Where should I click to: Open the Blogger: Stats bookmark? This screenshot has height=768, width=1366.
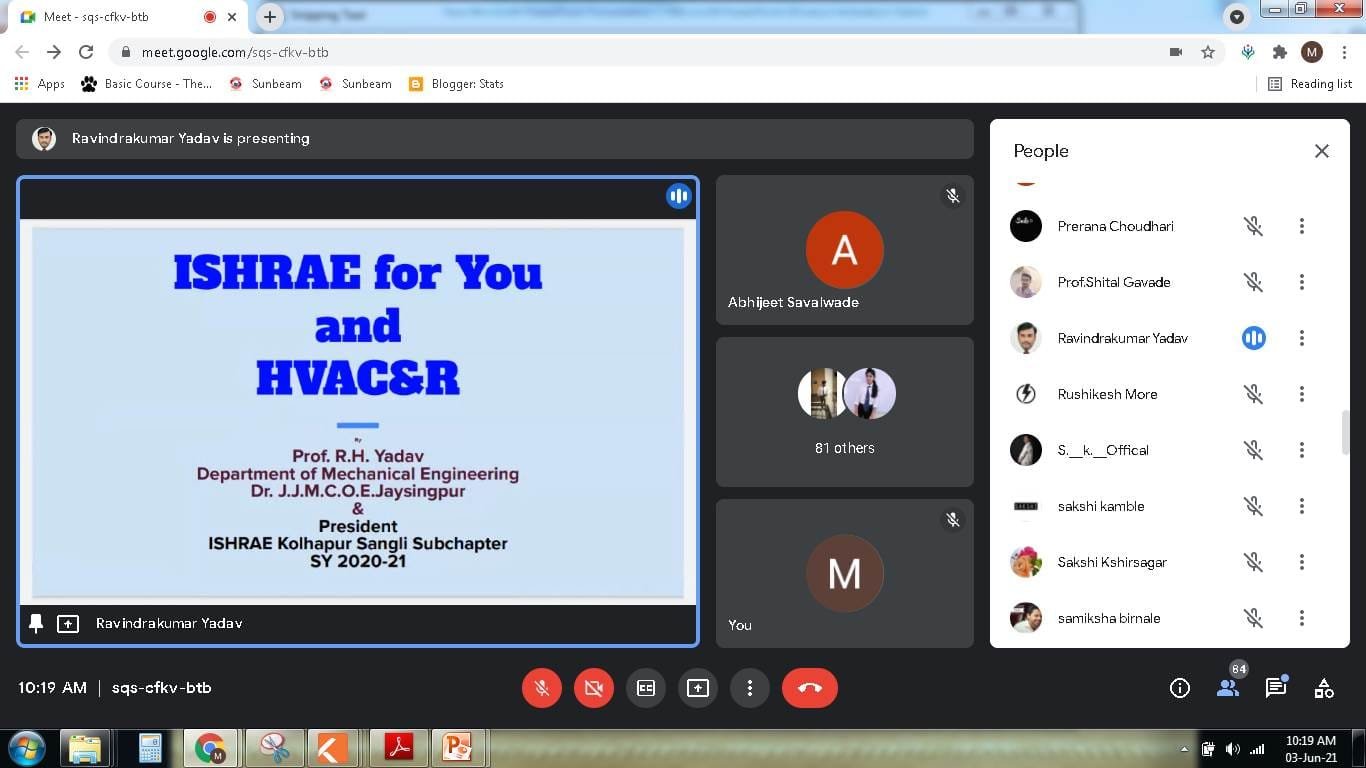(457, 84)
